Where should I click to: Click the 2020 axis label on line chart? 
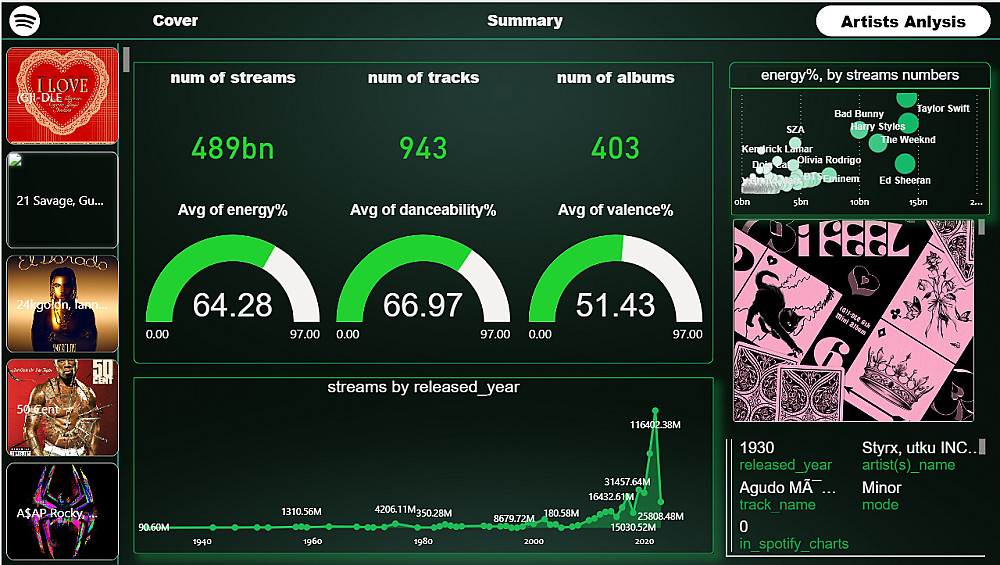coord(644,541)
